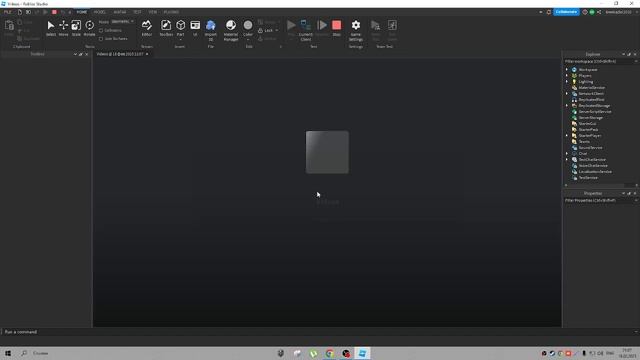Activate the Move tool

tap(63, 26)
